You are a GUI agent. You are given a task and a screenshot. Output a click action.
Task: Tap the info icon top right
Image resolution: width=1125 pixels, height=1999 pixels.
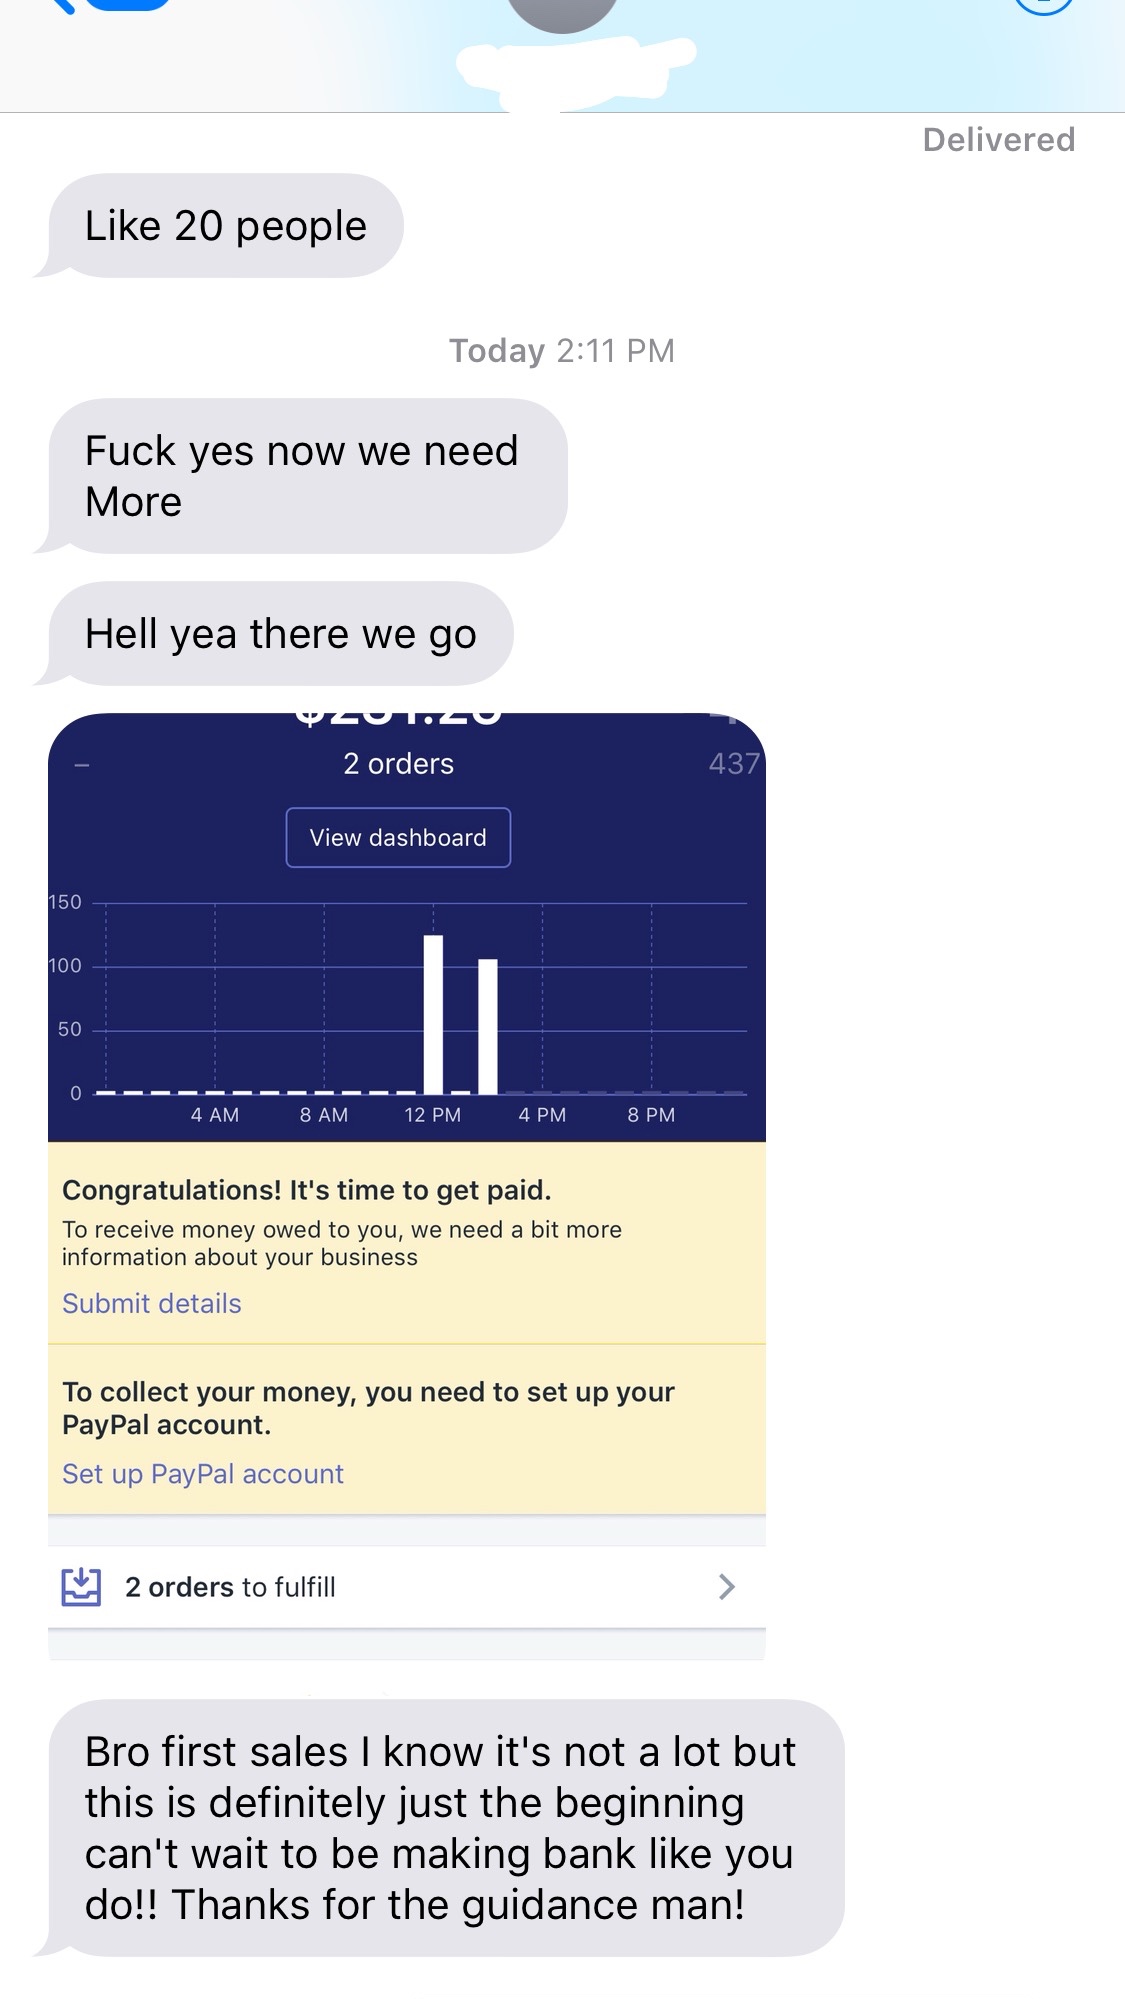[x=1044, y=6]
